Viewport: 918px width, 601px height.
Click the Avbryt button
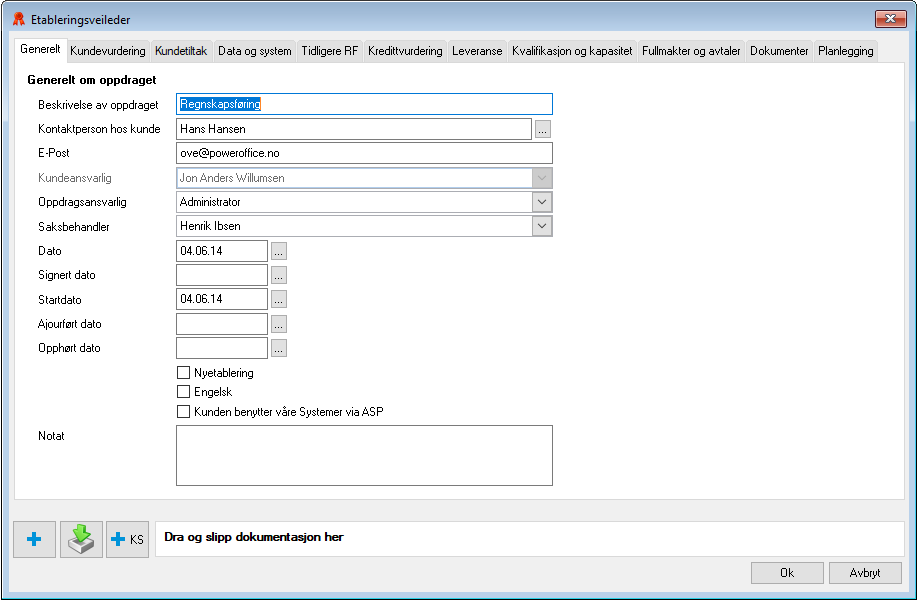click(x=865, y=573)
